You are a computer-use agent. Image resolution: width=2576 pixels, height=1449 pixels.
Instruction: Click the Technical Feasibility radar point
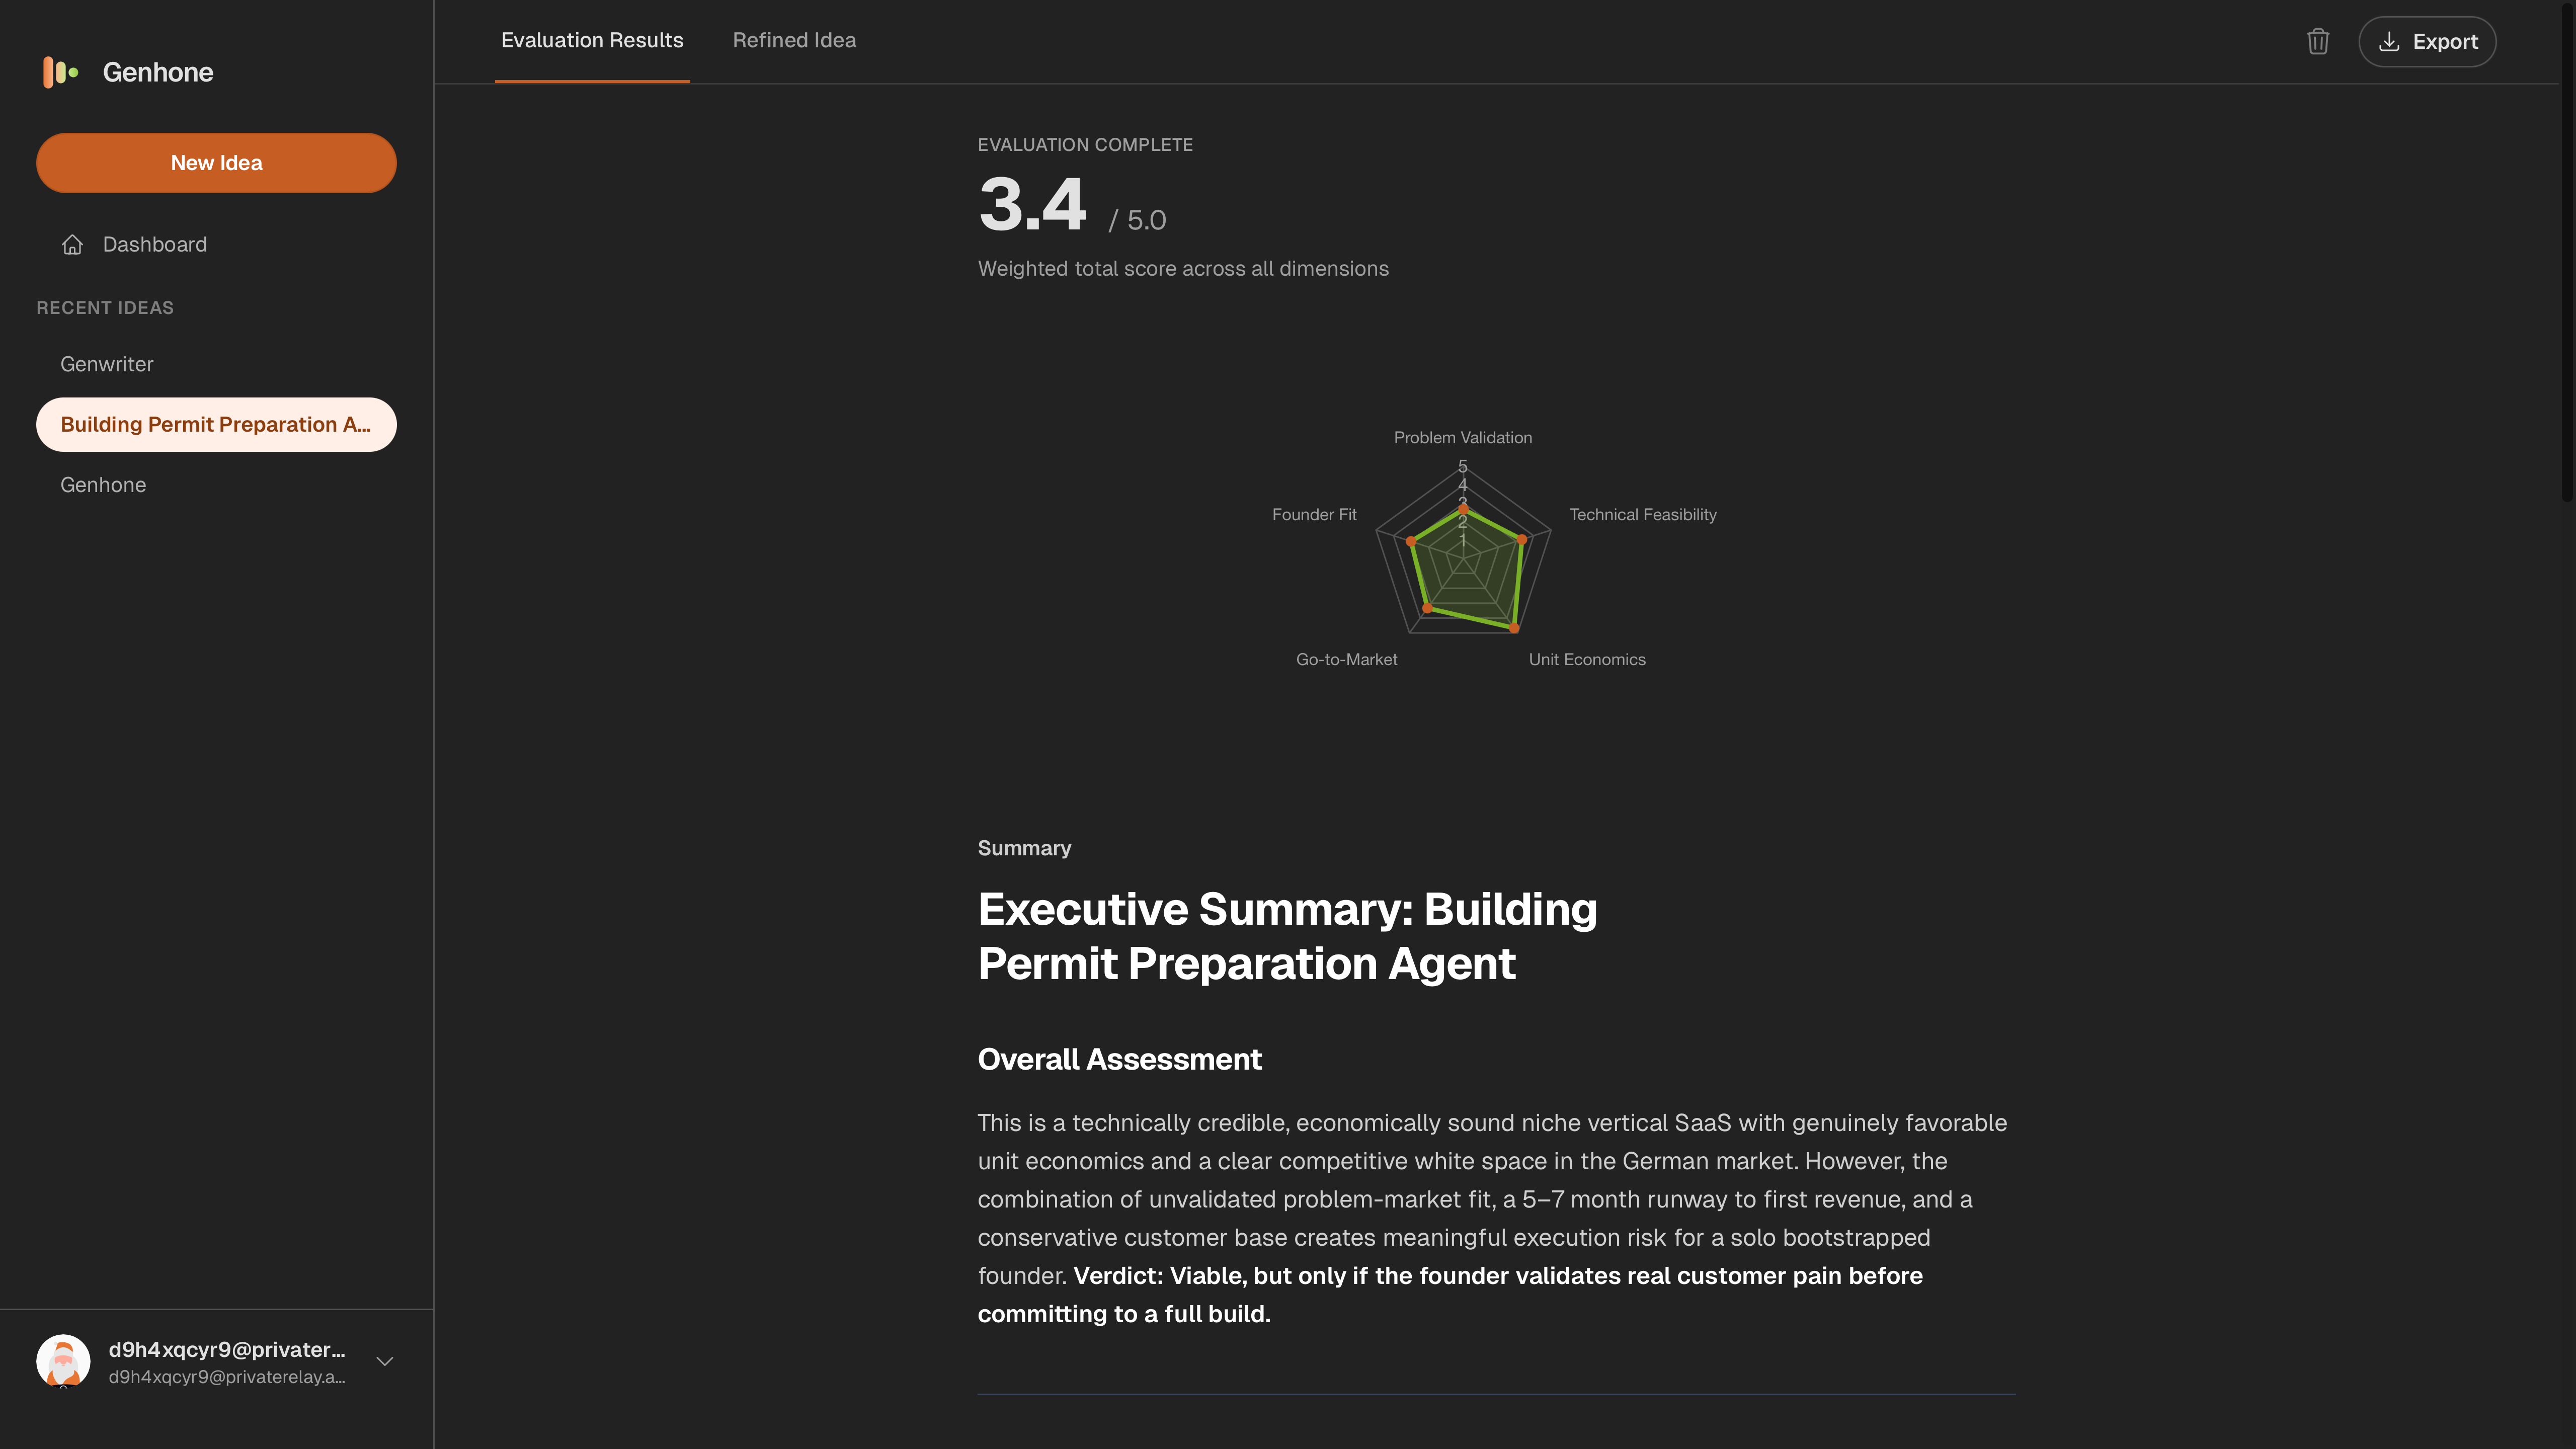point(1522,540)
